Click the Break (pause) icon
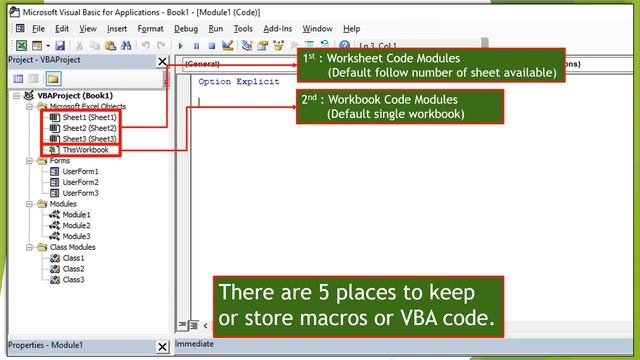The height and width of the screenshot is (360, 640). [196, 46]
